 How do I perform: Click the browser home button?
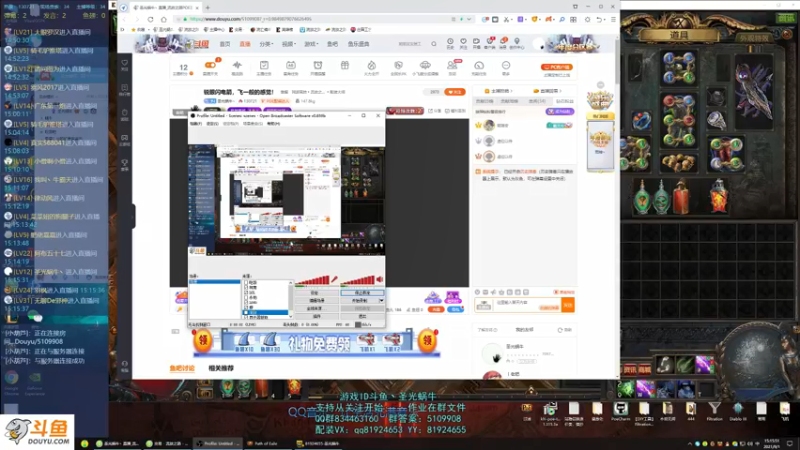click(x=164, y=19)
